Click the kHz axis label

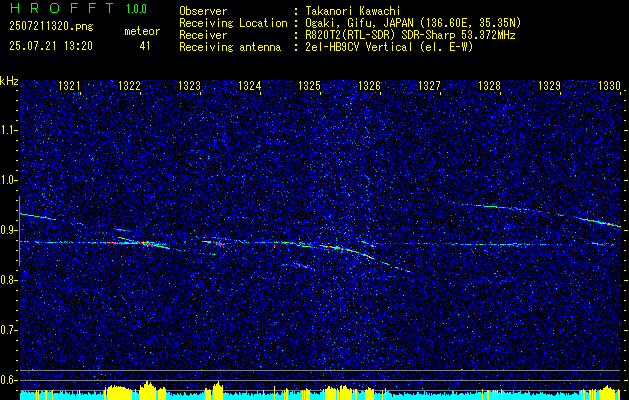click(9, 81)
